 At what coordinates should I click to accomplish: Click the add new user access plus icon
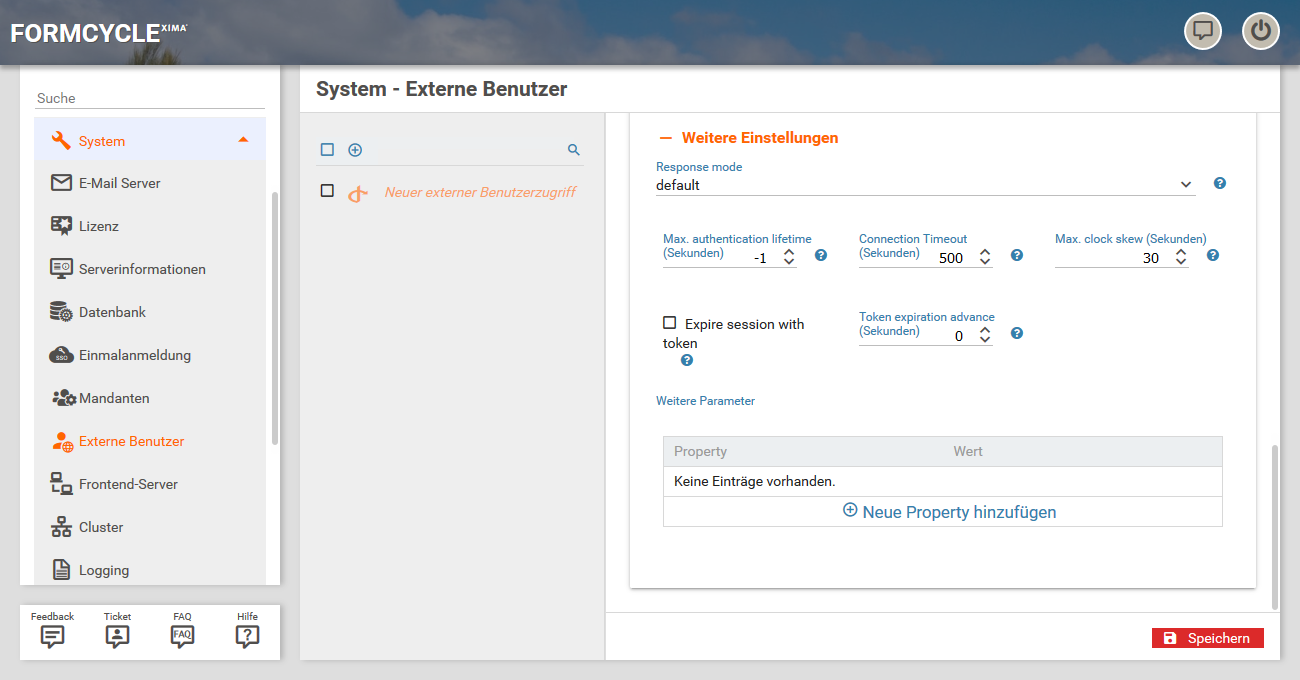point(355,150)
